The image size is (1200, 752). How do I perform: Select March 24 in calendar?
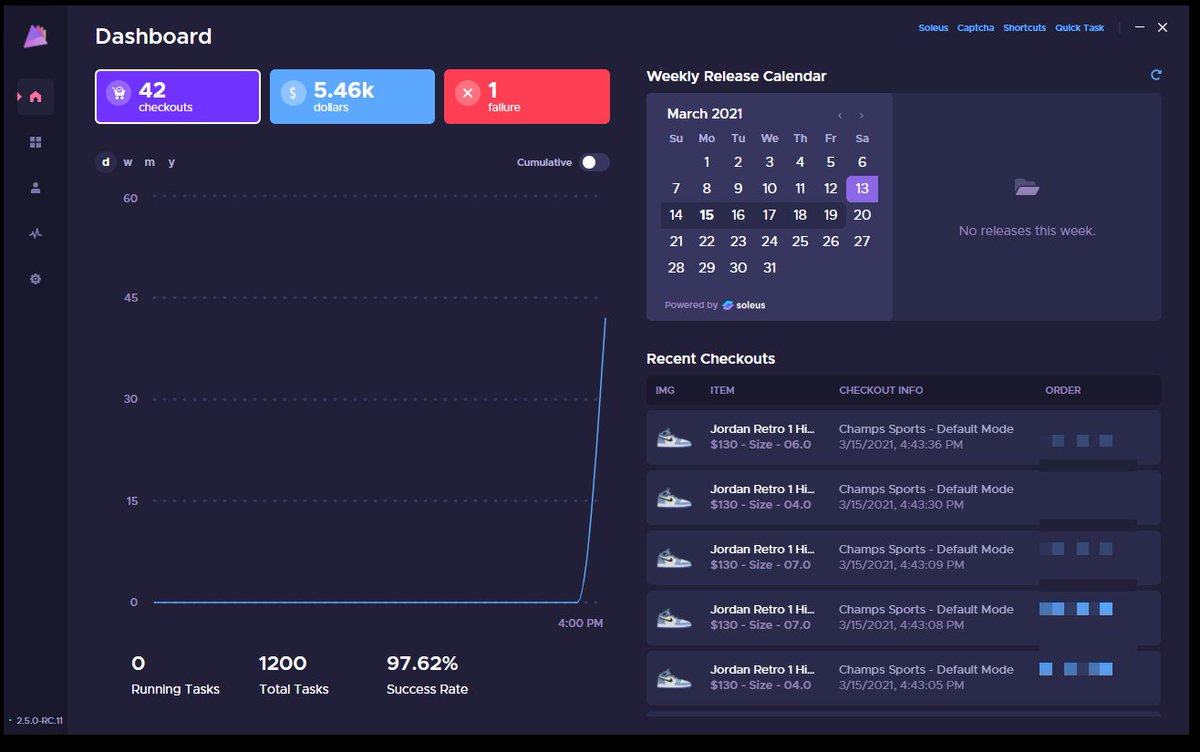[769, 241]
